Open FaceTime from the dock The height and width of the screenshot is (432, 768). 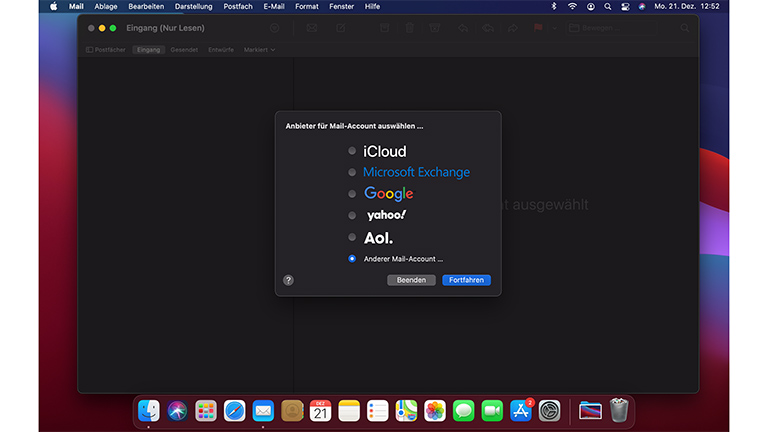point(492,410)
